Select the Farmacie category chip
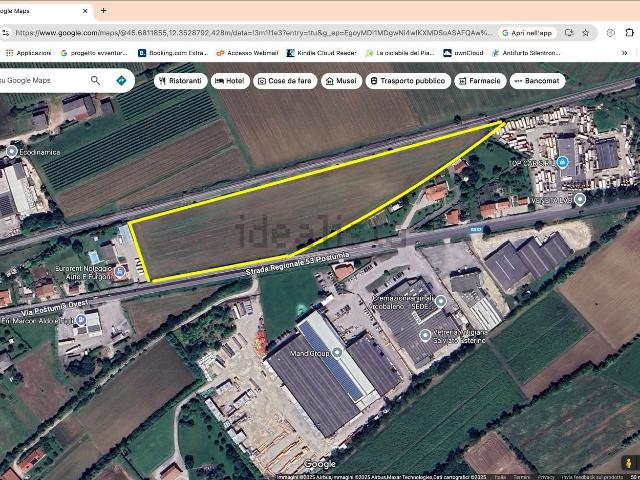This screenshot has width=640, height=480. 480,81
